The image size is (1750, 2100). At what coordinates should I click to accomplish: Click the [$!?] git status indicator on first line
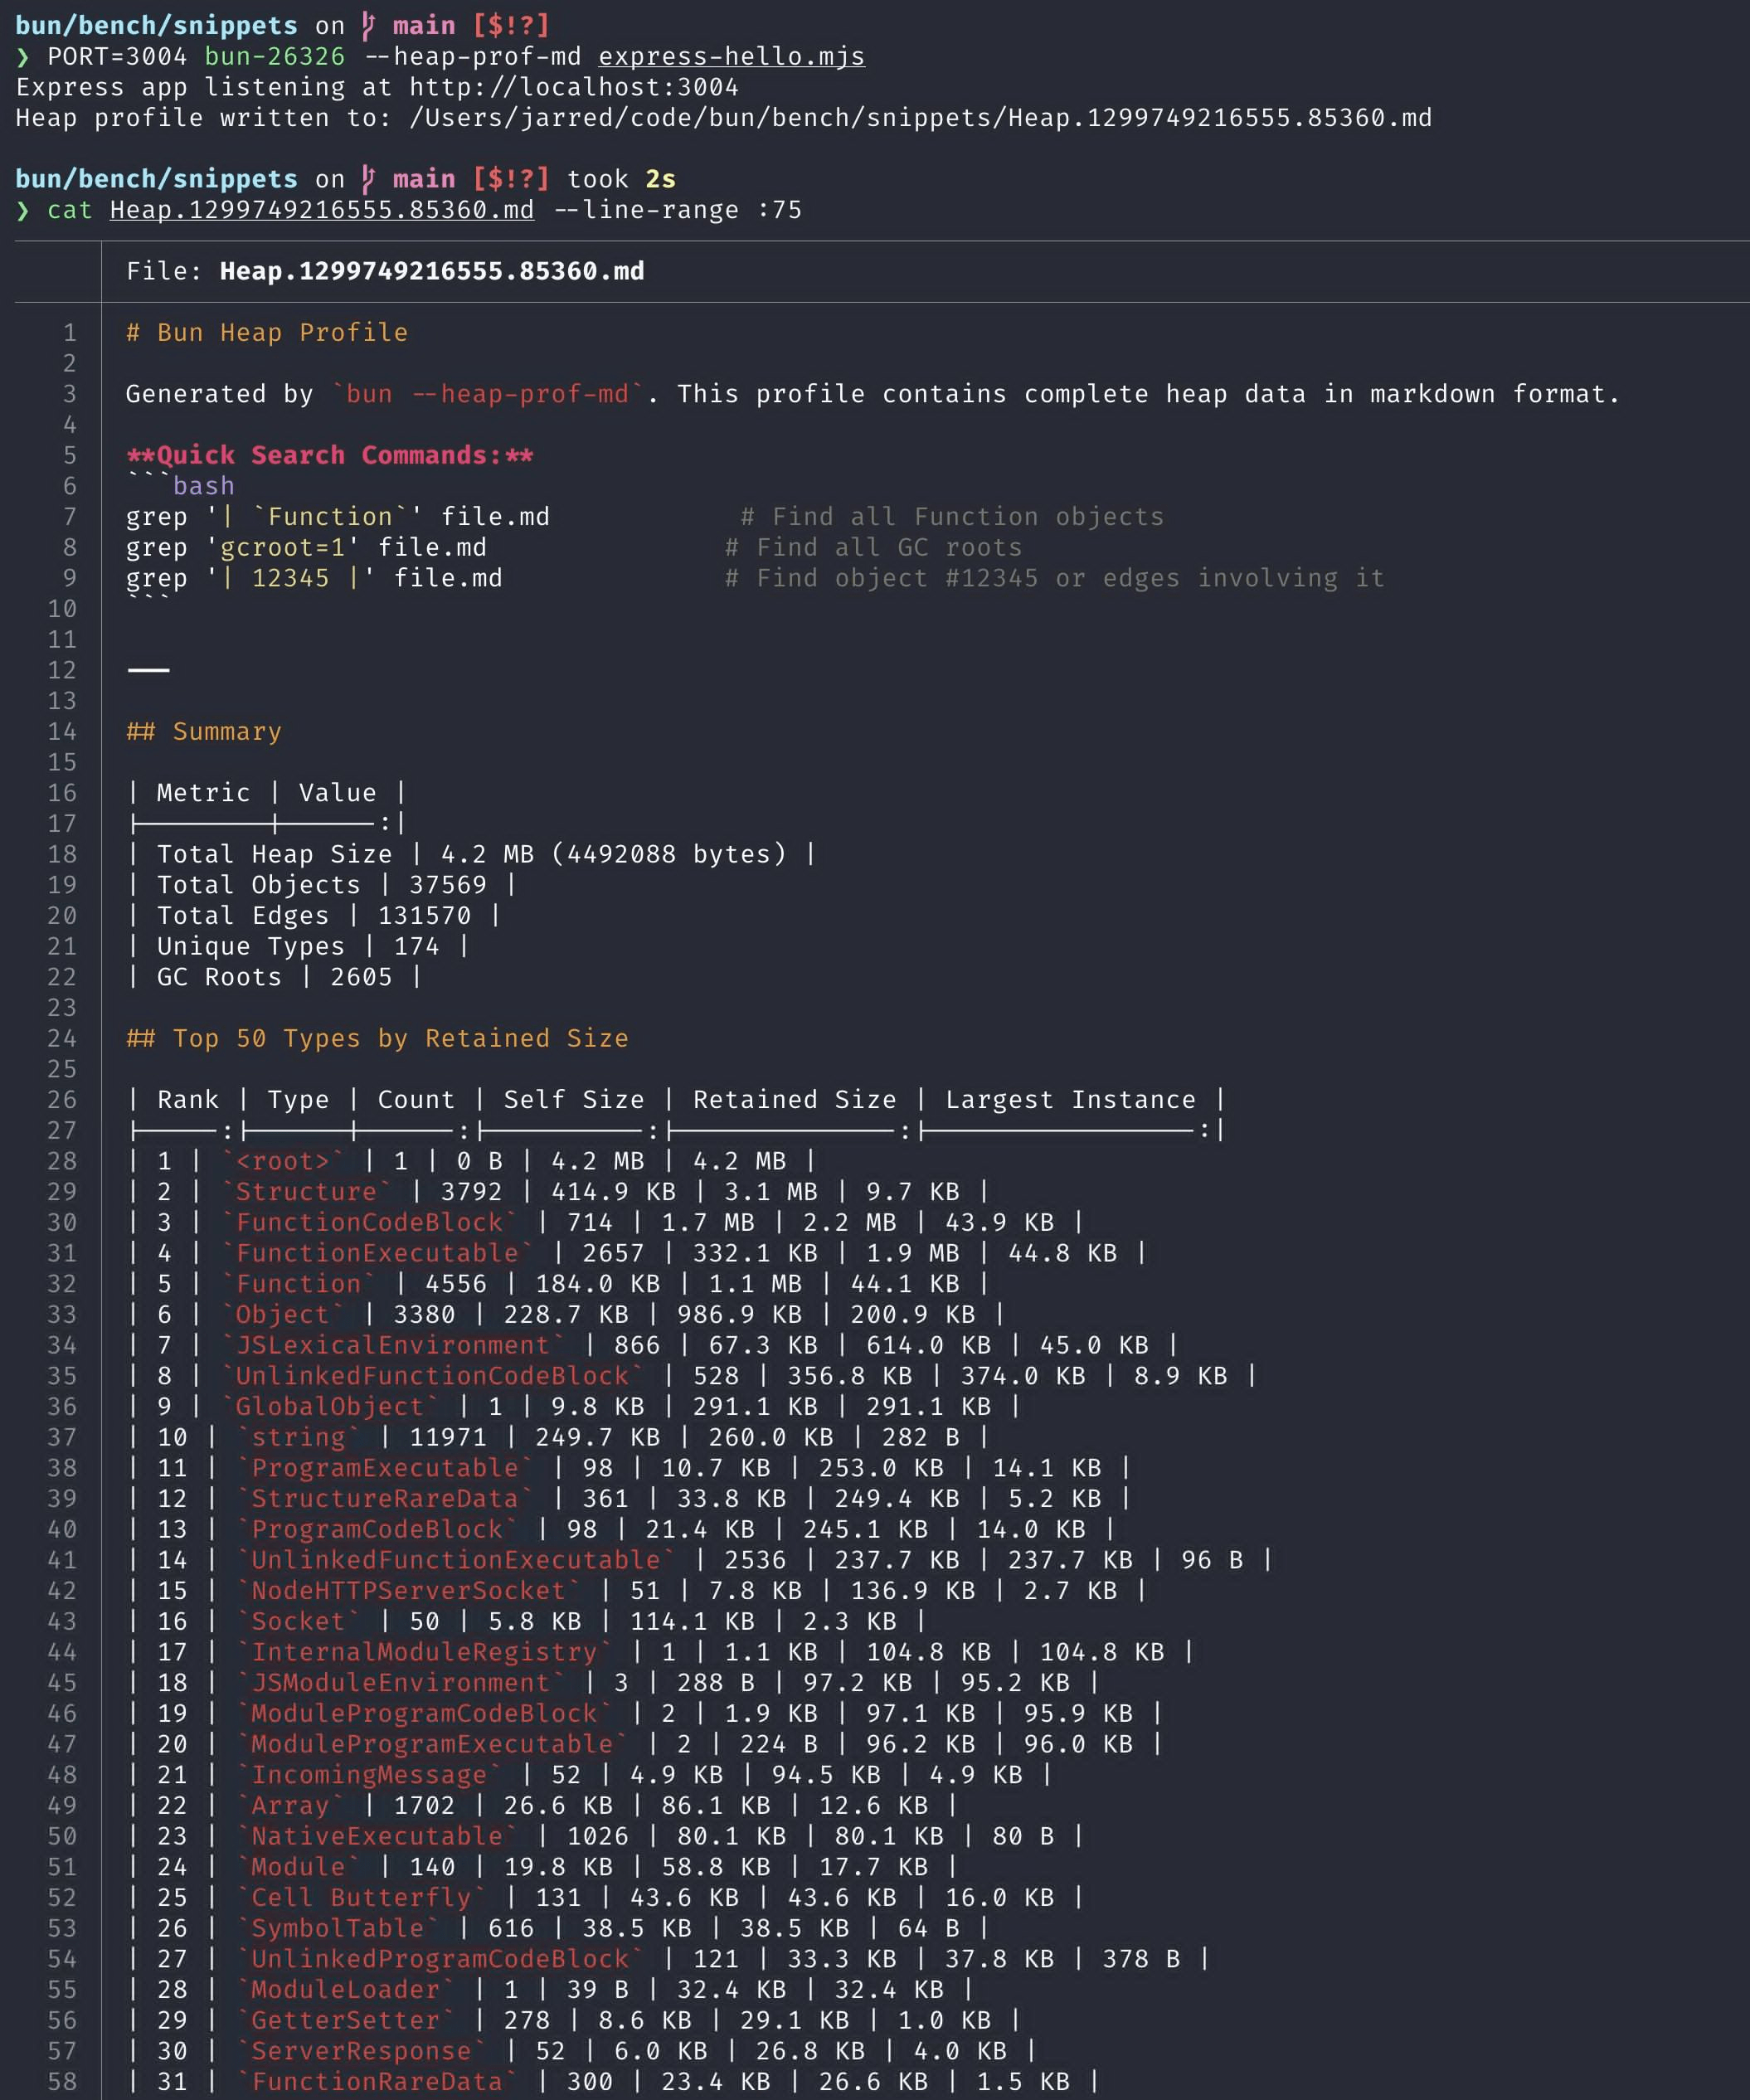[x=511, y=25]
